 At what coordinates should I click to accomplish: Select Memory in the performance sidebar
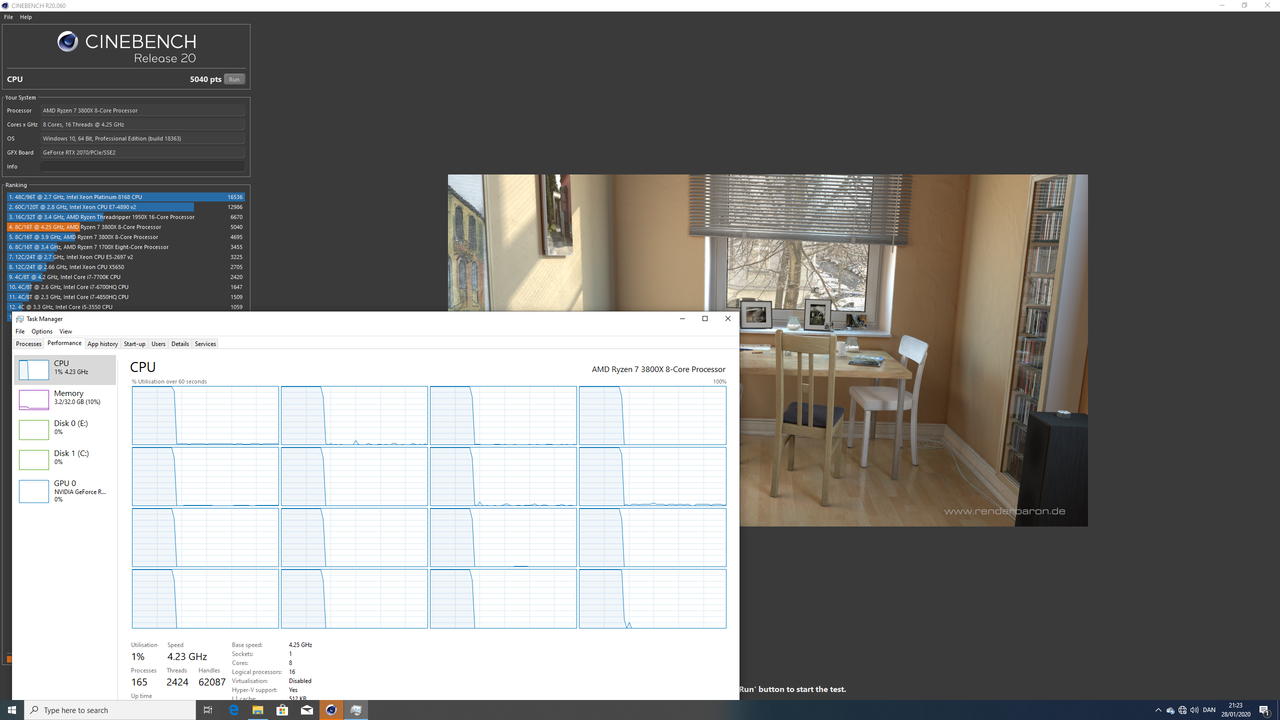[65, 399]
